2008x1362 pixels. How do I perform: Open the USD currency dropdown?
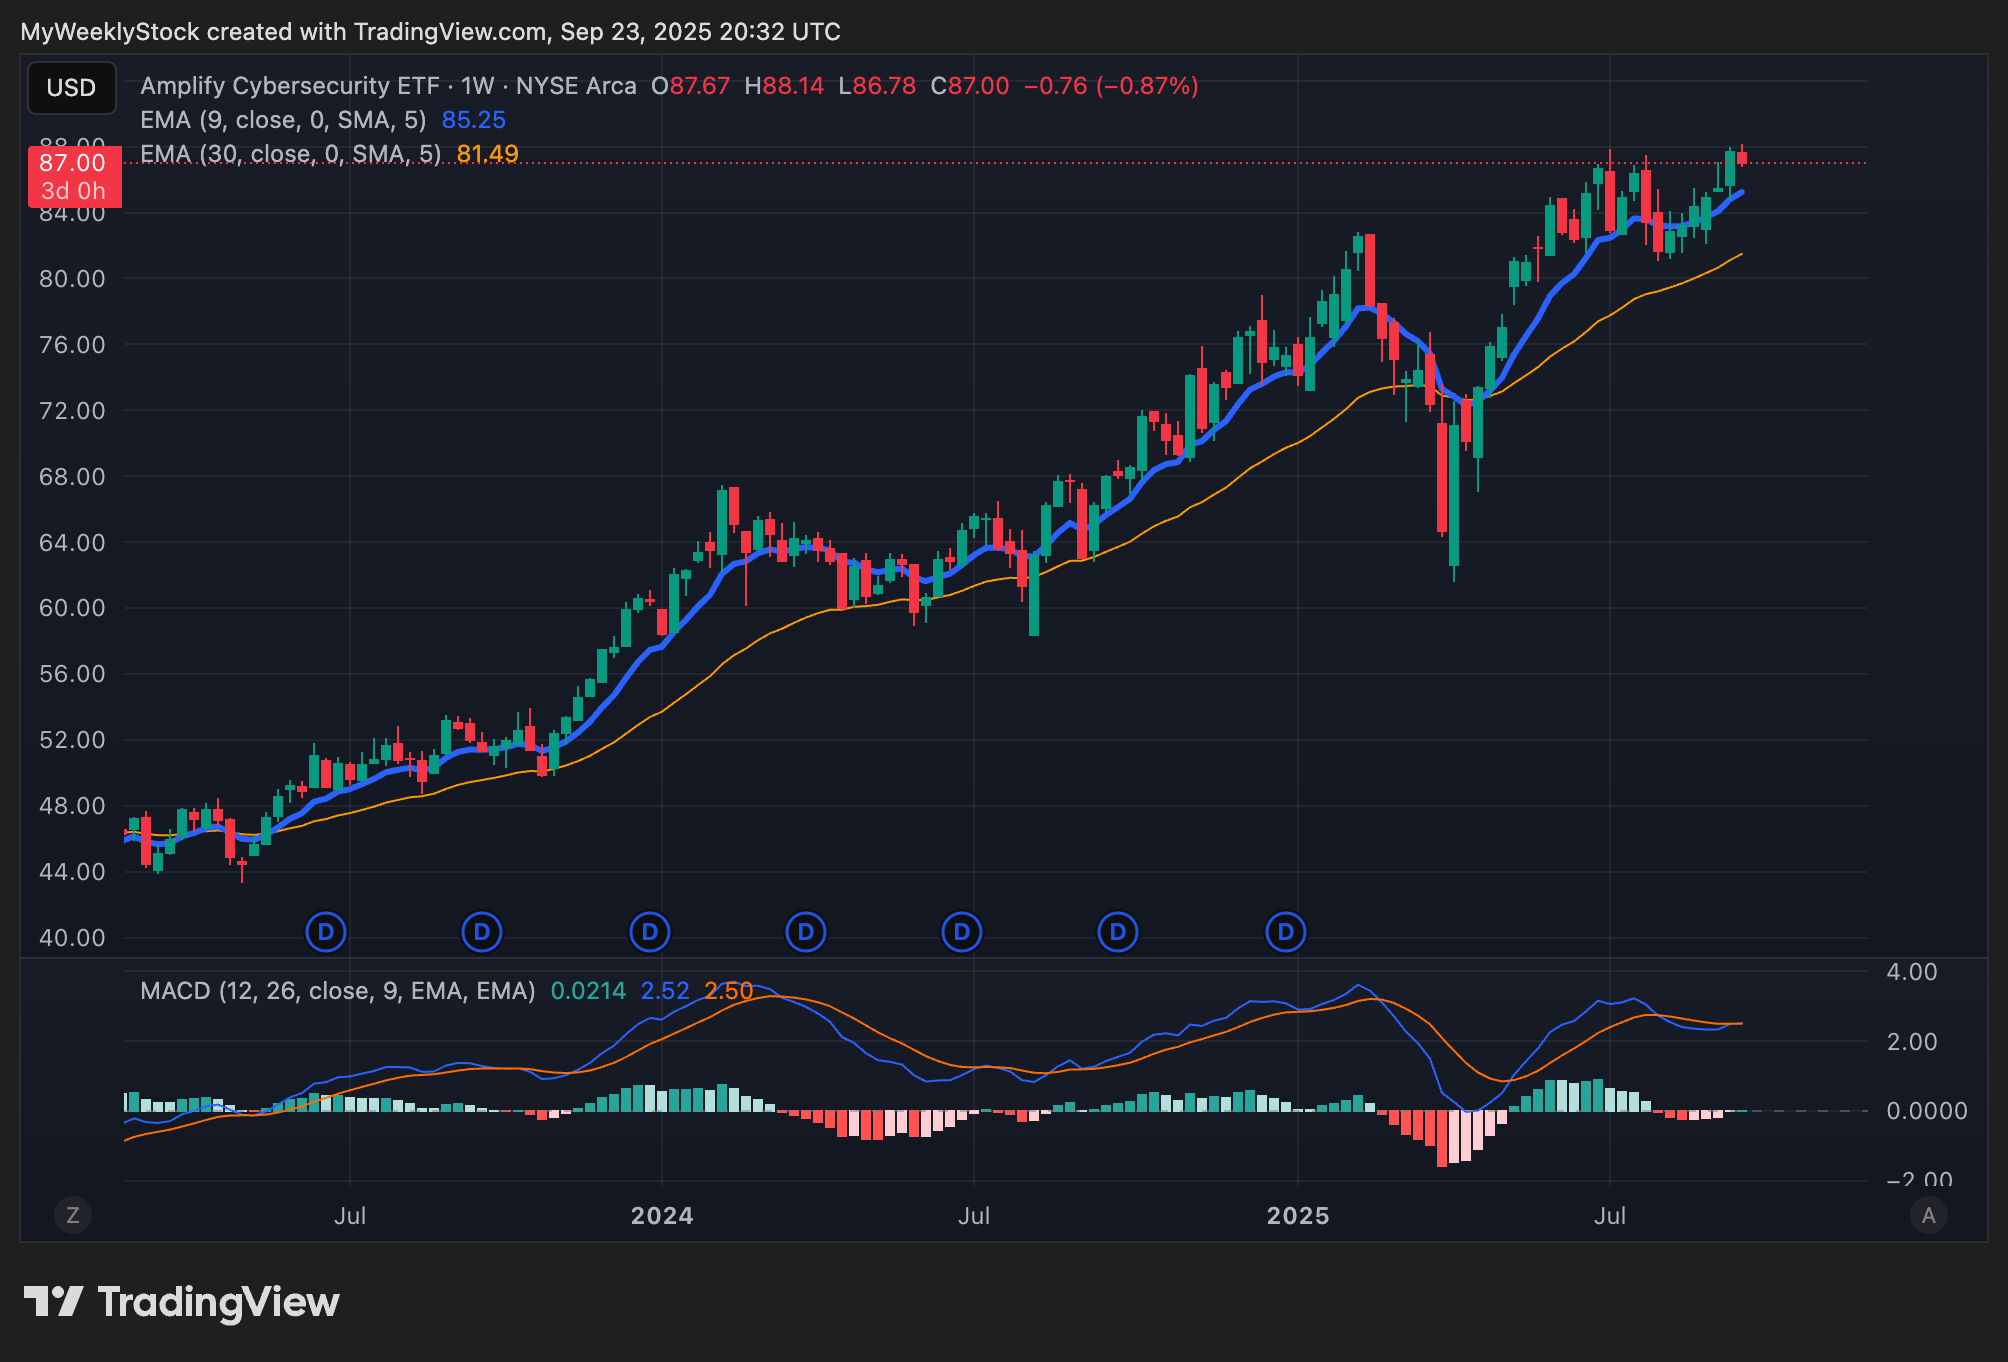[71, 88]
